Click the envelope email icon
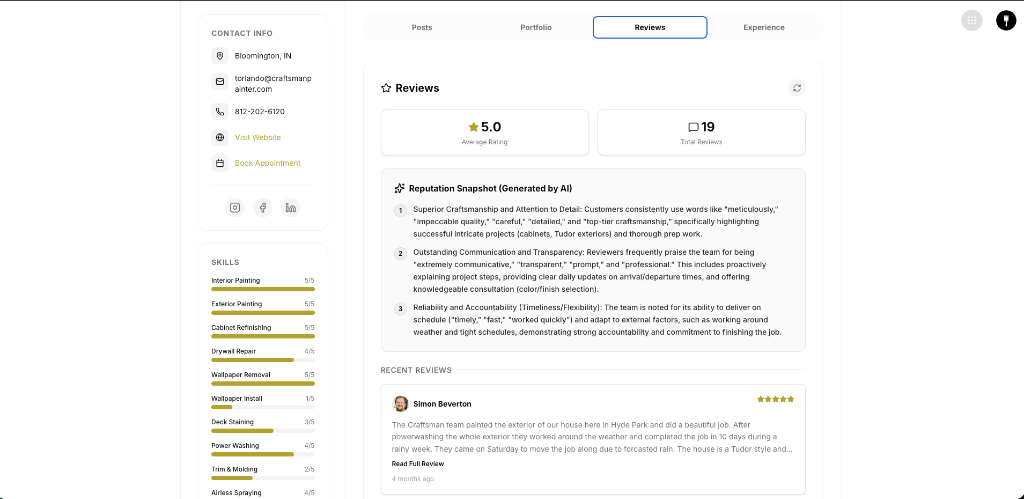 pyautogui.click(x=220, y=82)
